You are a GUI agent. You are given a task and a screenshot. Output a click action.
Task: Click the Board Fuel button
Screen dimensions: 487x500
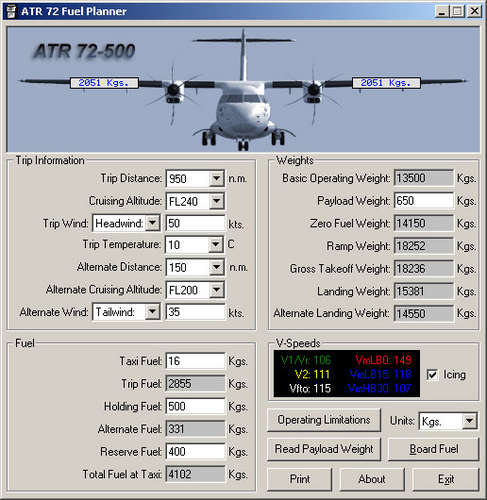coord(434,449)
